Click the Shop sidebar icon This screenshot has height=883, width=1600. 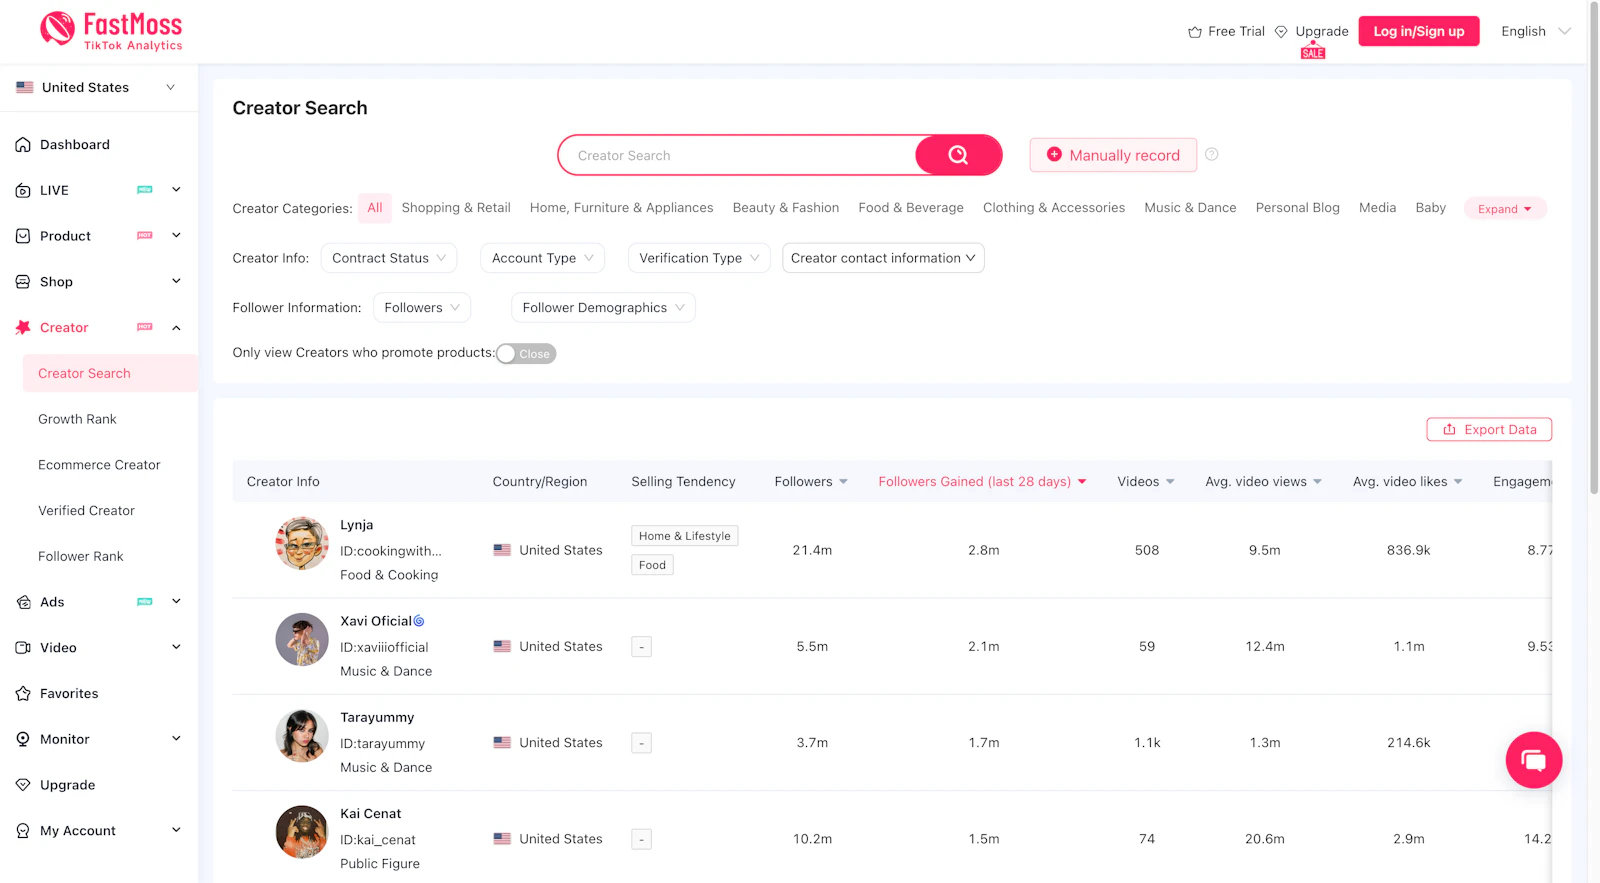pyautogui.click(x=23, y=282)
